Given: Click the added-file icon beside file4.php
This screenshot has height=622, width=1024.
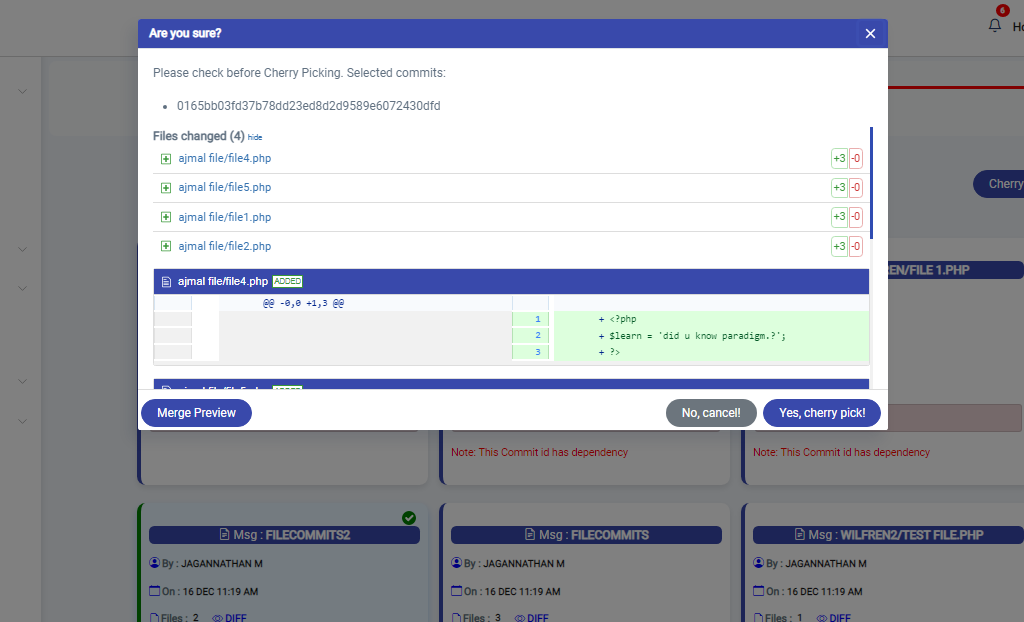Looking at the screenshot, I should click(x=166, y=159).
